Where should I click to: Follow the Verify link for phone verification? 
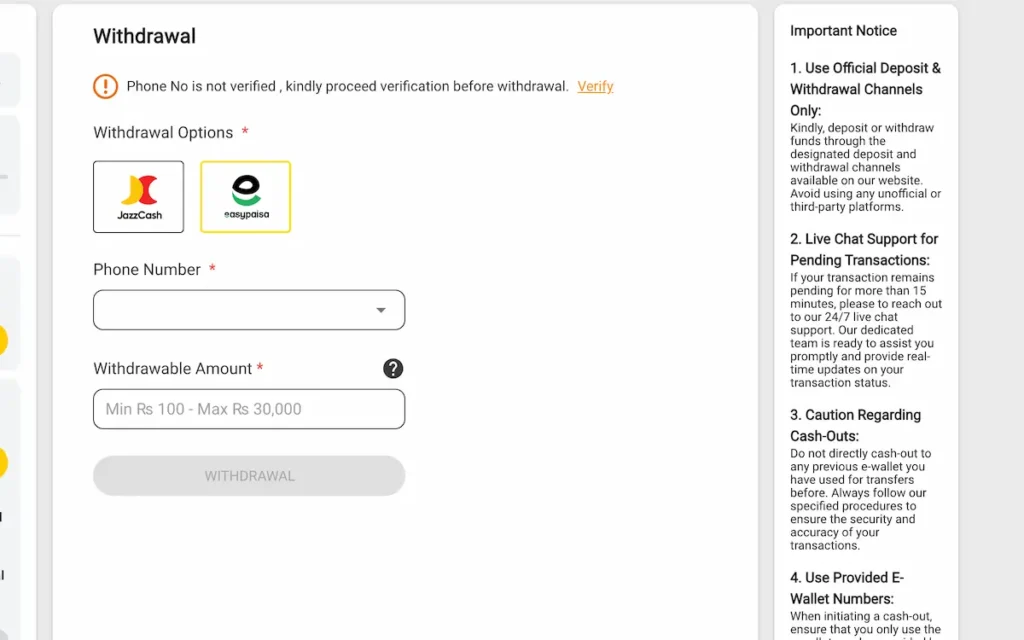(x=595, y=86)
